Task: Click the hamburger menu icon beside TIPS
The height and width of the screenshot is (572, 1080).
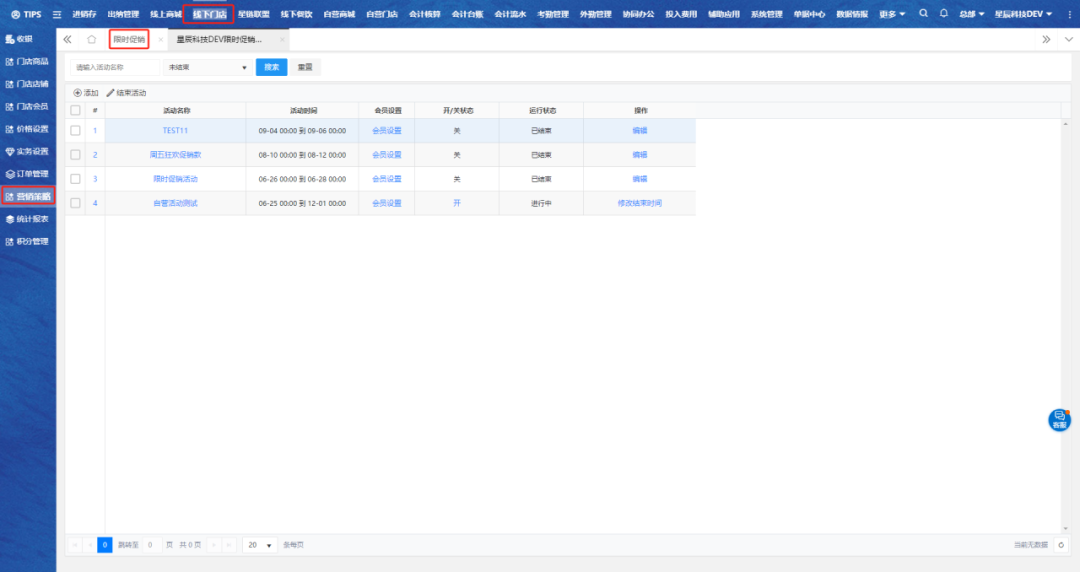Action: pos(57,14)
